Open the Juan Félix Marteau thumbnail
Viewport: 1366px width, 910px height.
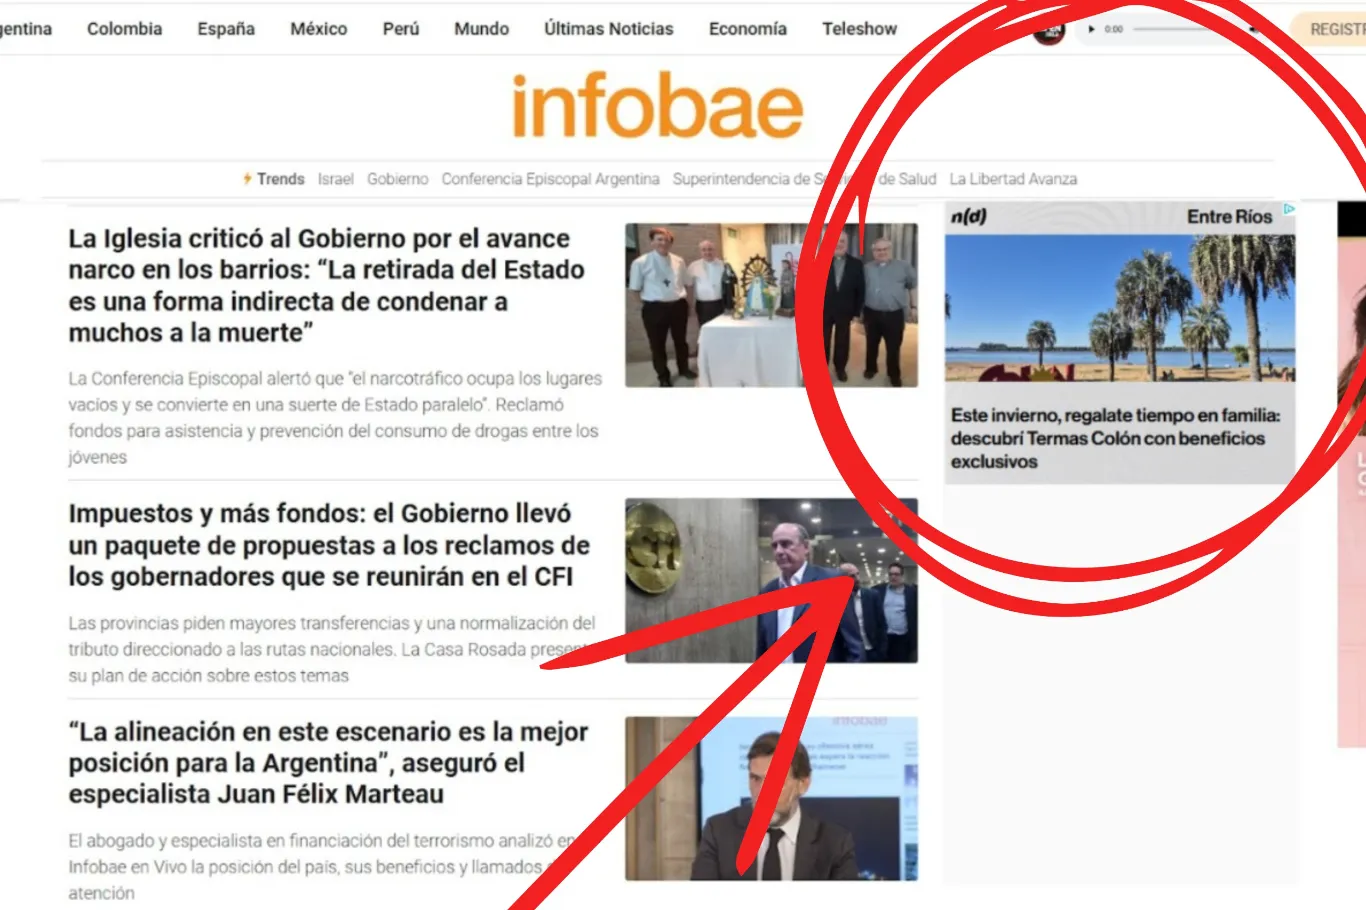[771, 798]
